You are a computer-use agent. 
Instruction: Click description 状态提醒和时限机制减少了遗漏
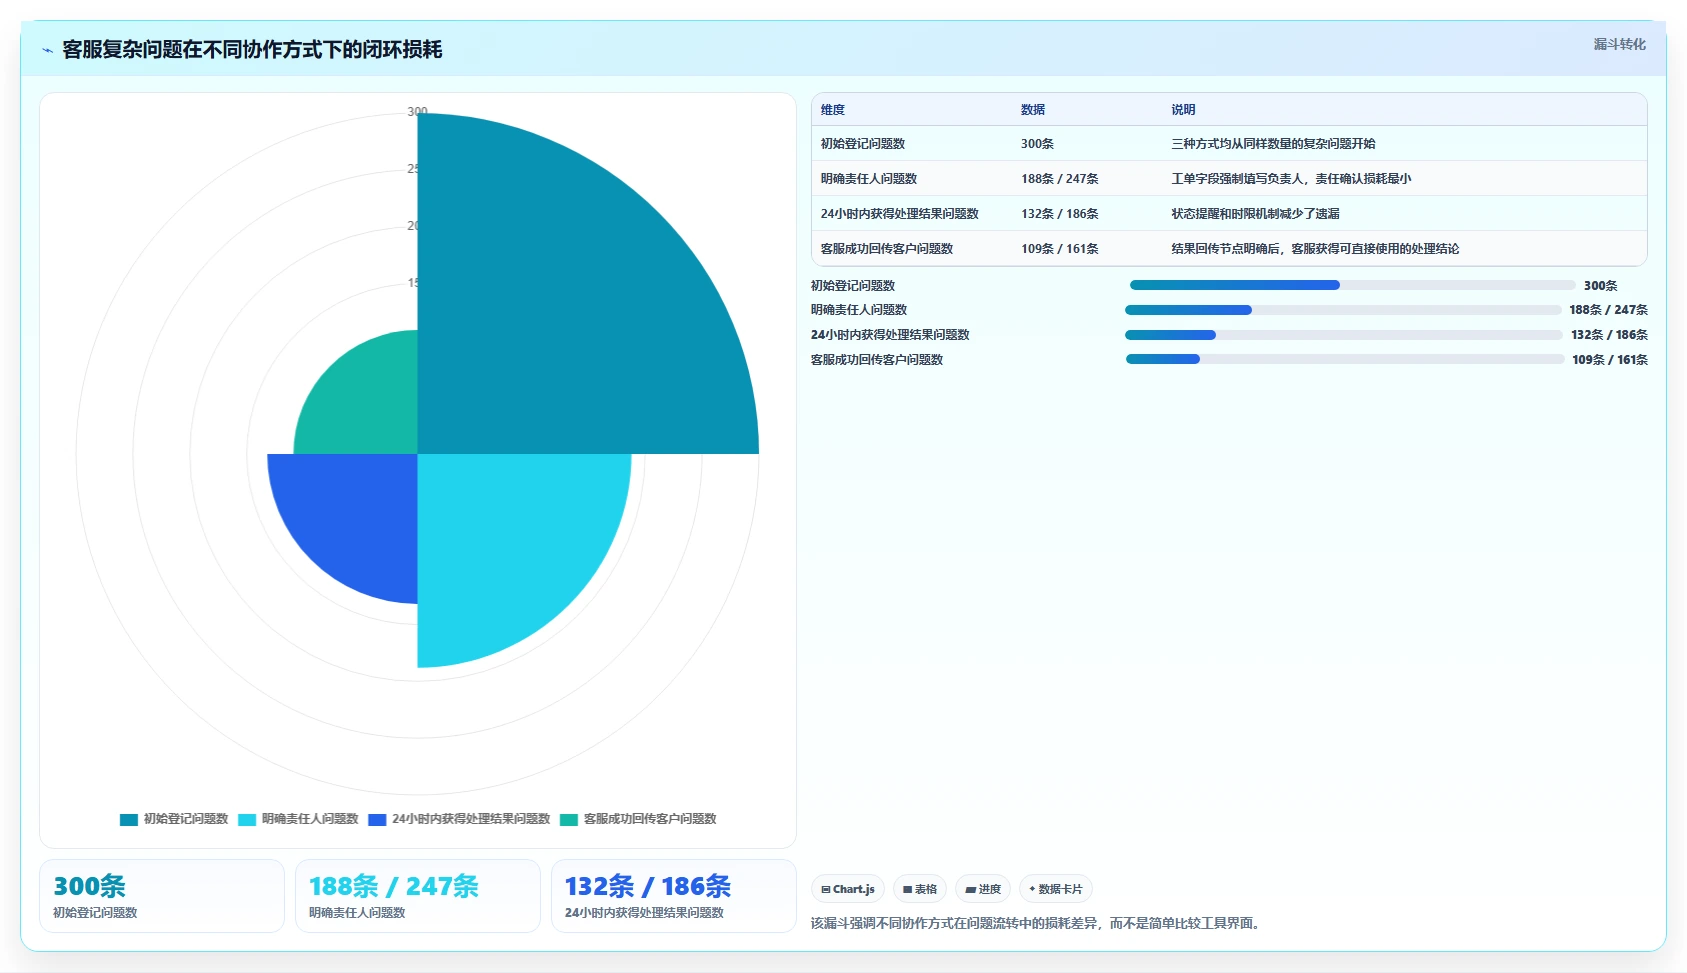coord(1255,214)
